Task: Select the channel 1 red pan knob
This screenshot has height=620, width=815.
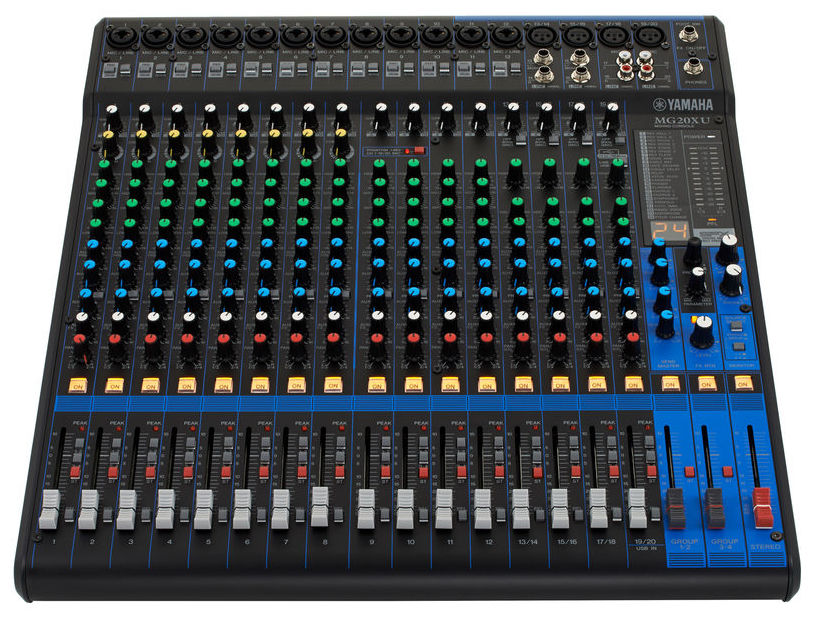Action: click(x=79, y=339)
